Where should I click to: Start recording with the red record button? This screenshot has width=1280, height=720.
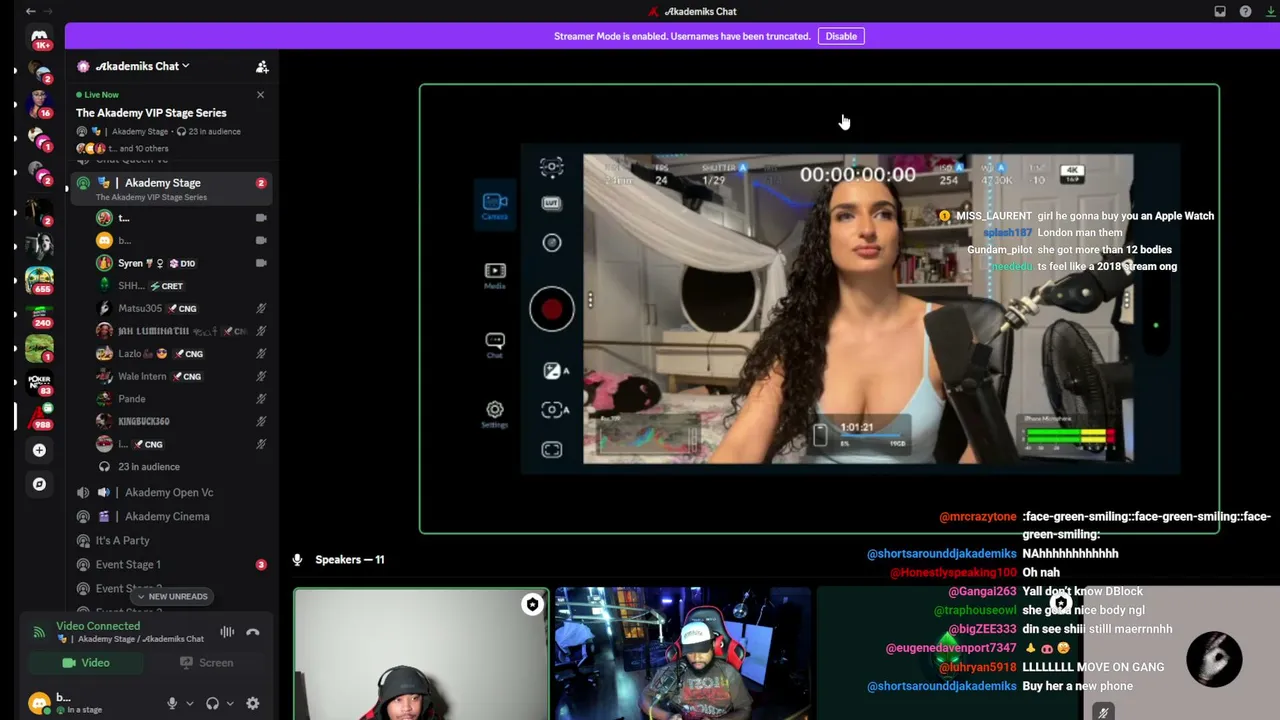(x=552, y=309)
